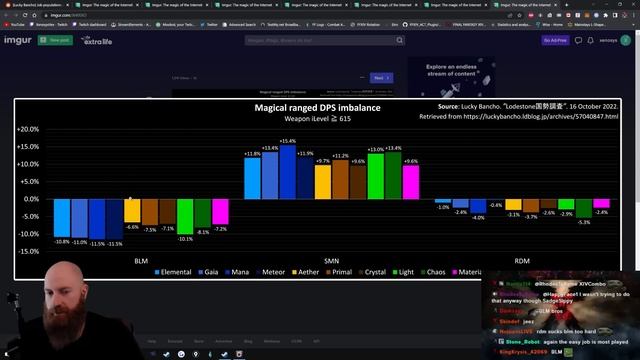Click the Materia legend magenta swatch
640x360 pixels.
coord(454,272)
